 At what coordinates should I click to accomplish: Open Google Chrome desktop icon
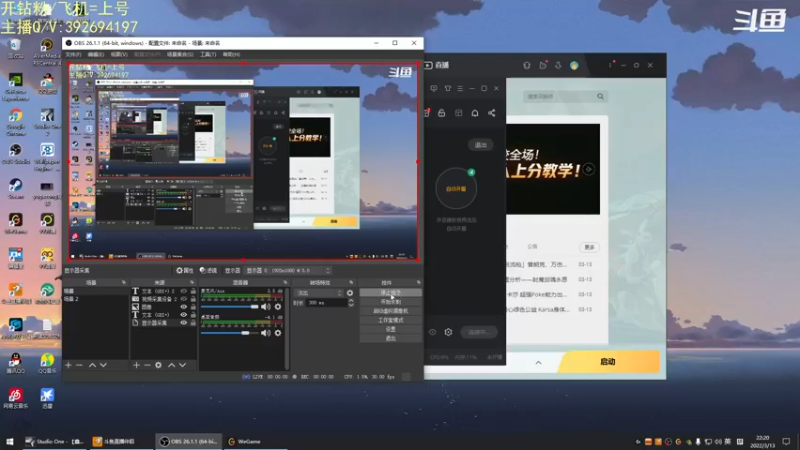pyautogui.click(x=15, y=121)
